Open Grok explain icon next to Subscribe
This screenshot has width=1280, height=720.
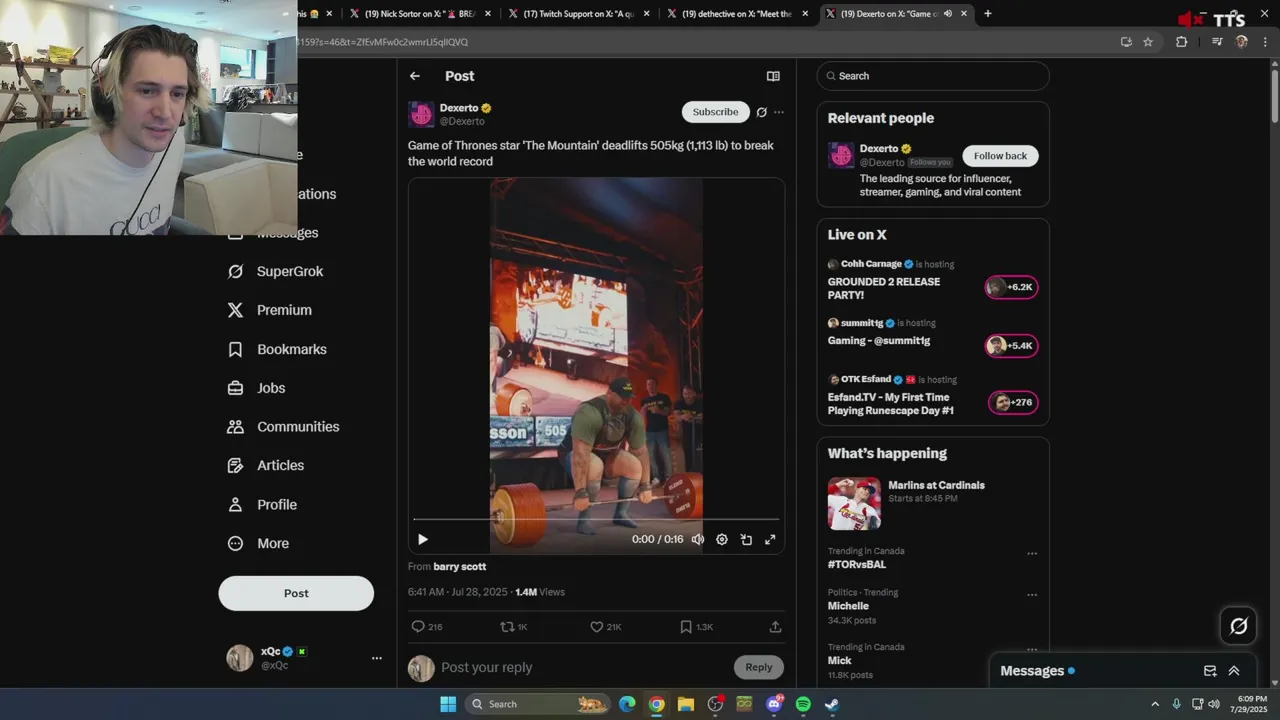coord(761,112)
